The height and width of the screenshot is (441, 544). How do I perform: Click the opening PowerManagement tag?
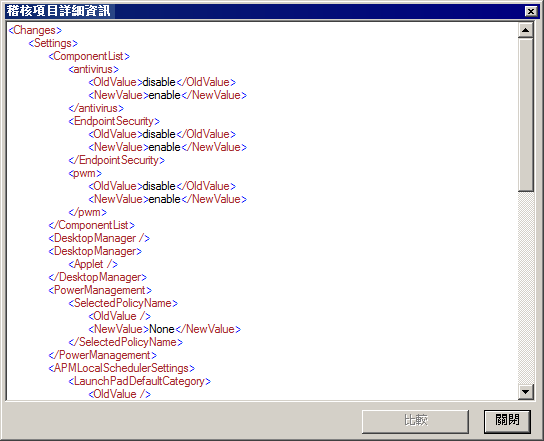coord(100,290)
